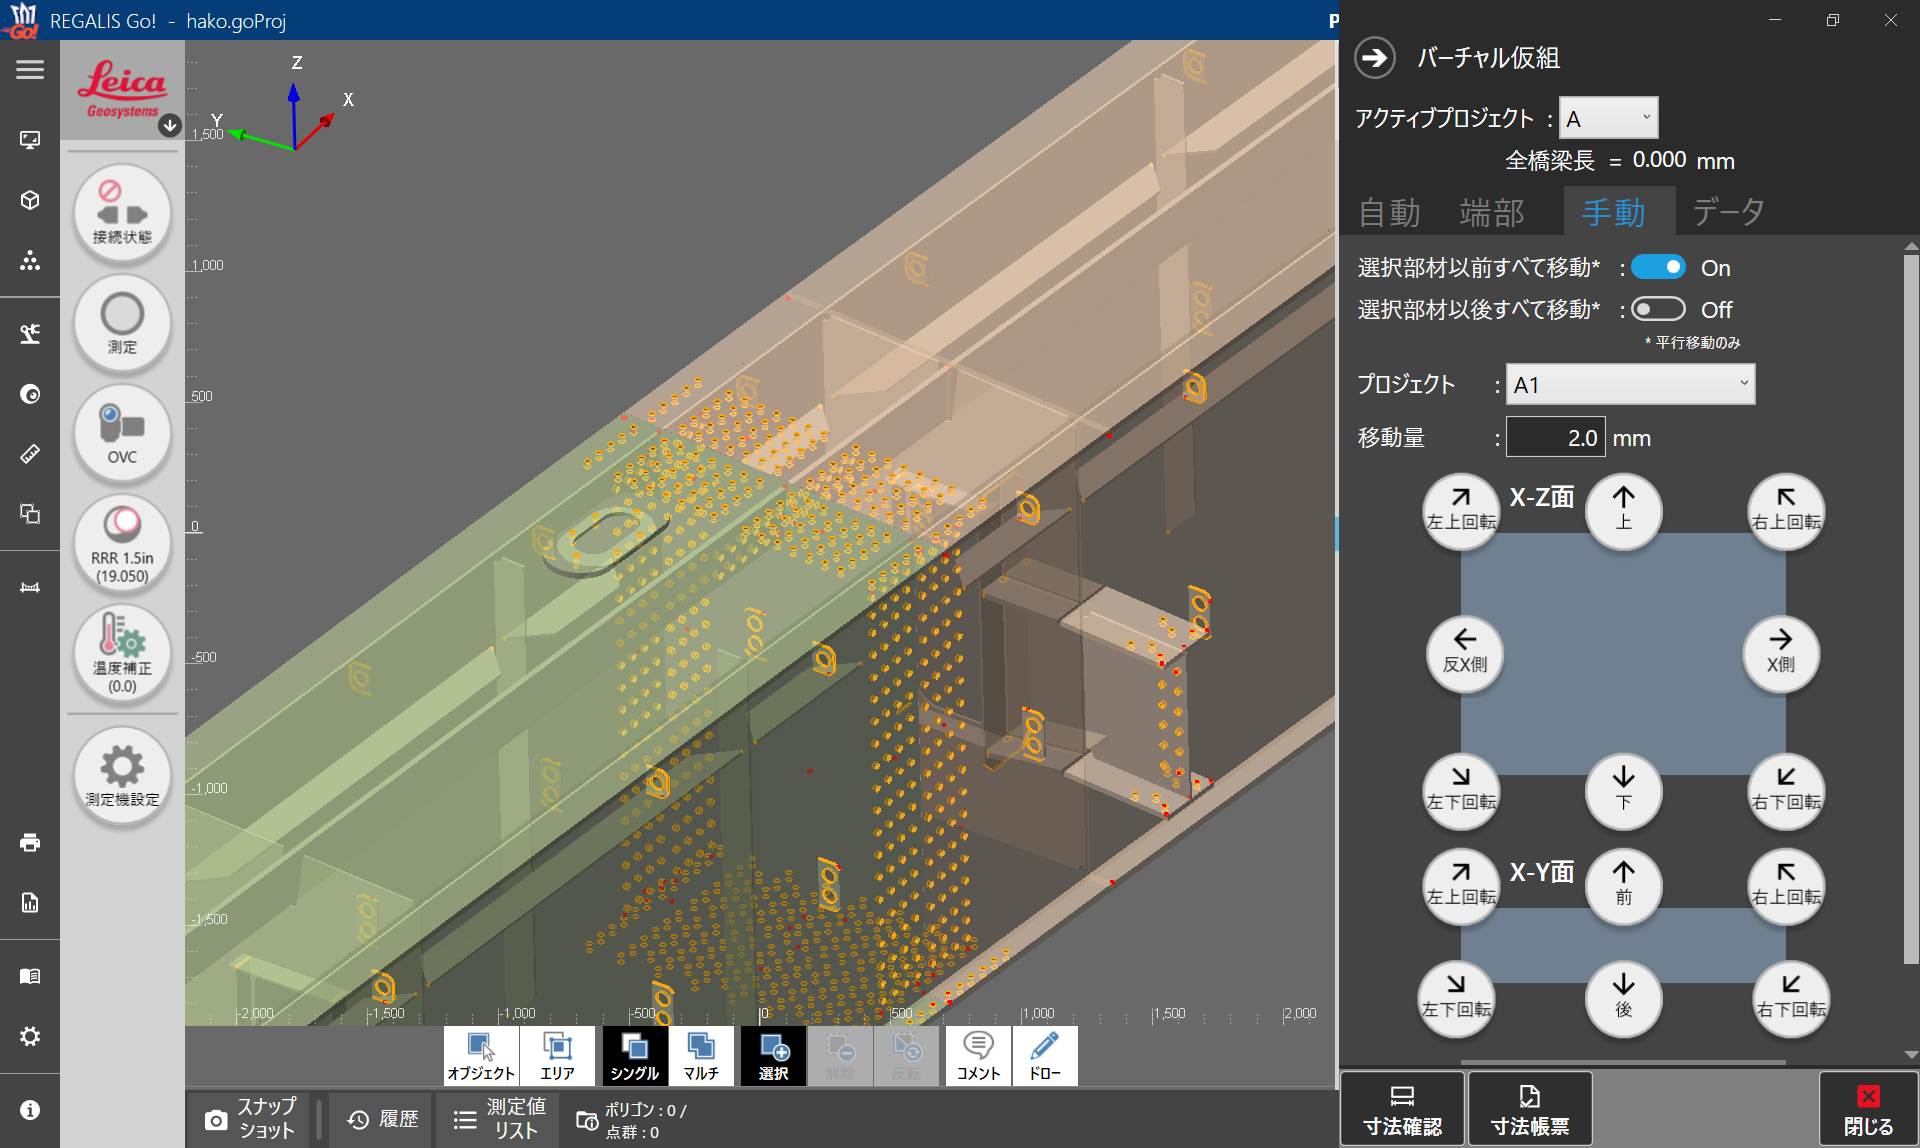Open the アクティブプロジェクト dropdown
1920x1148 pixels.
coord(1608,118)
